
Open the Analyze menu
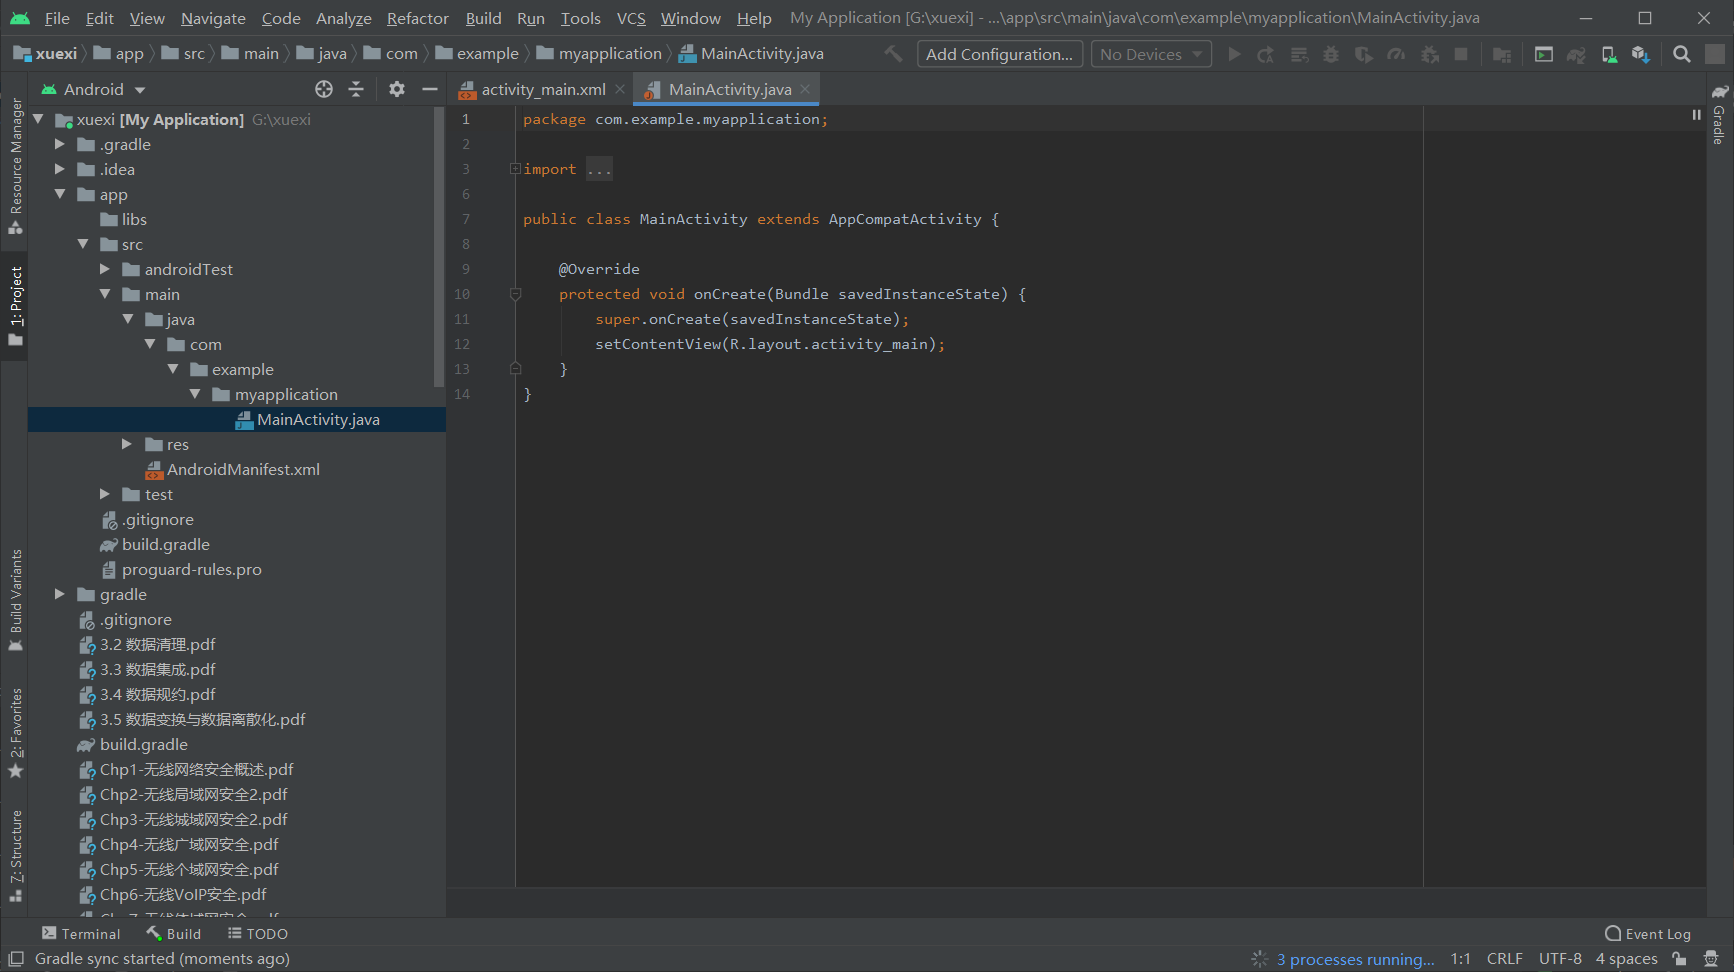(343, 18)
